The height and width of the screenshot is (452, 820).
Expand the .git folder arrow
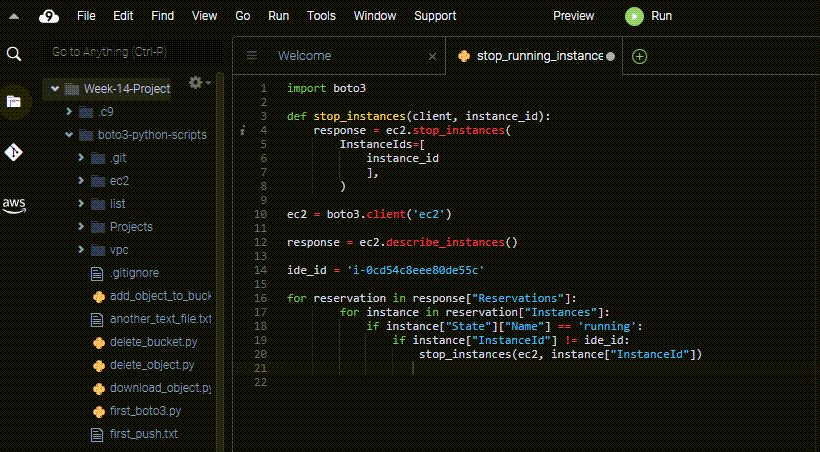[x=81, y=157]
